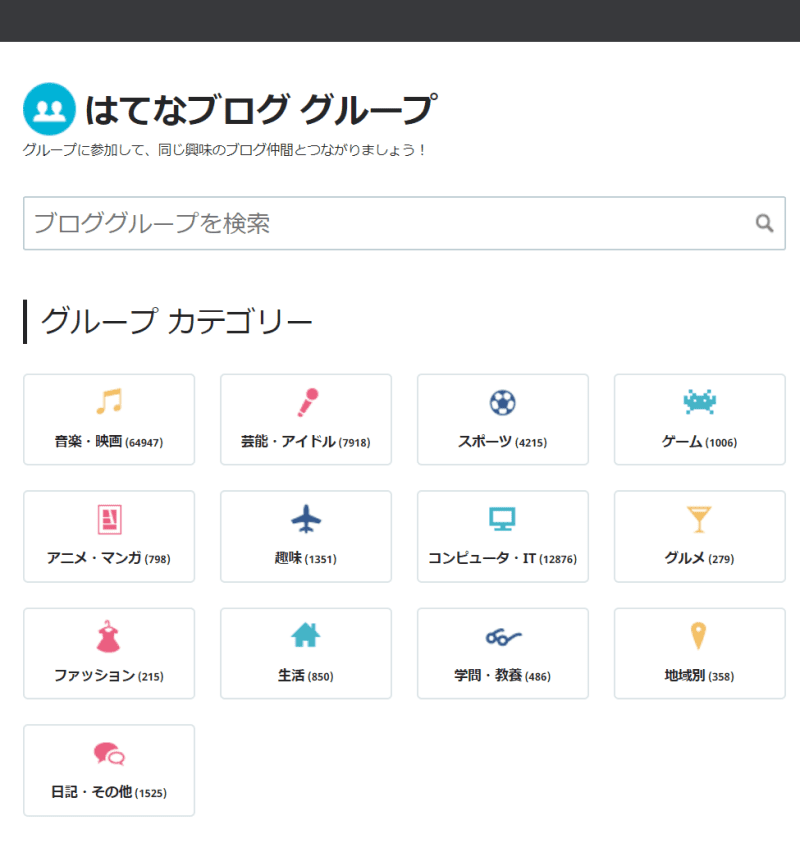Open the manga page icon for アニメ・マンガ

(109, 519)
